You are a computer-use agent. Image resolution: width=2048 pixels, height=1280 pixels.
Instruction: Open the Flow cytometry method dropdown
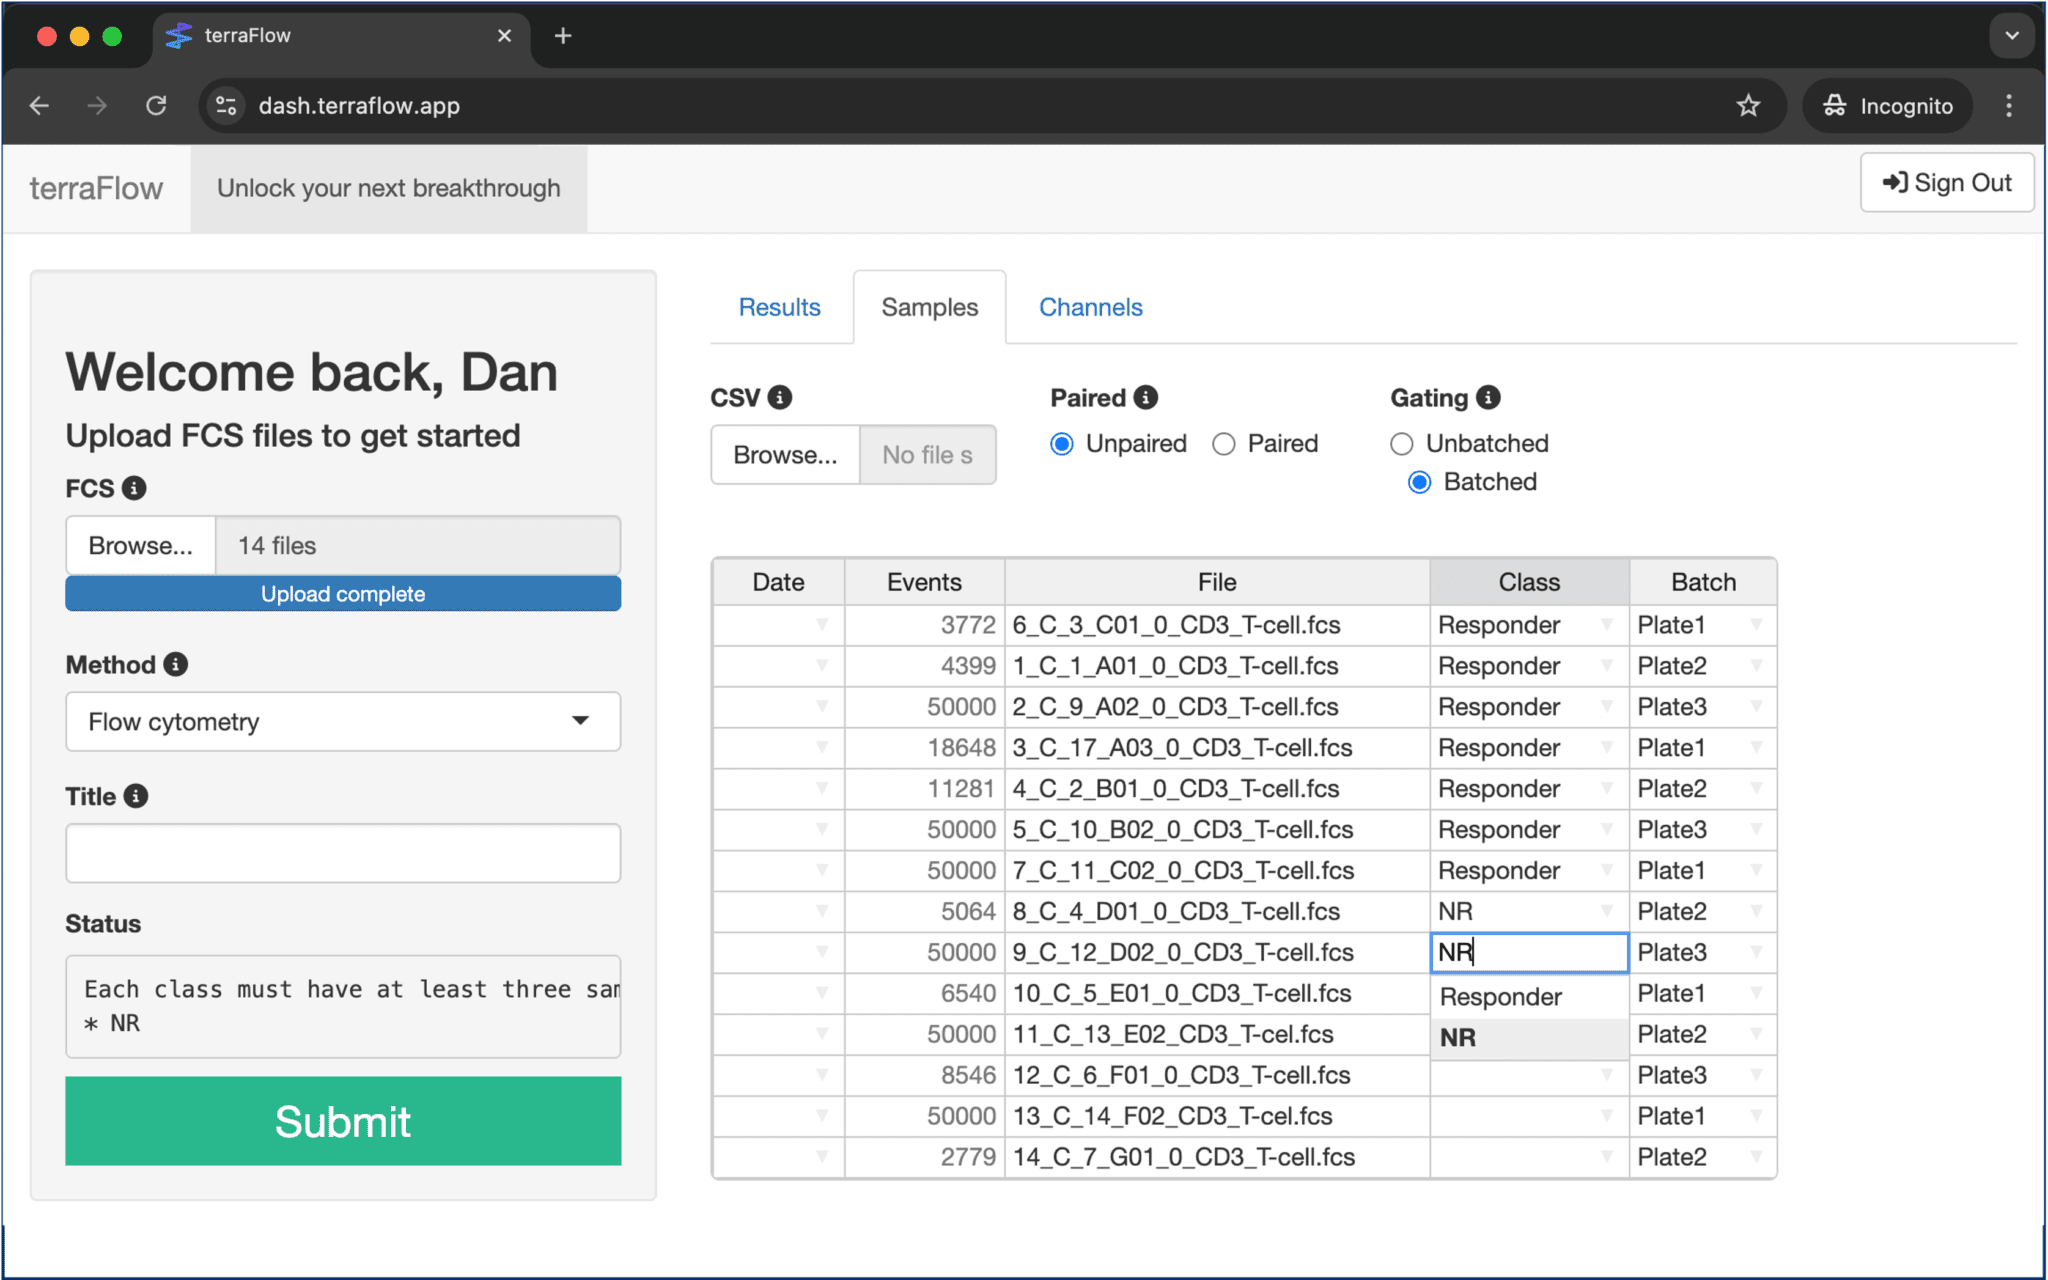(x=343, y=721)
